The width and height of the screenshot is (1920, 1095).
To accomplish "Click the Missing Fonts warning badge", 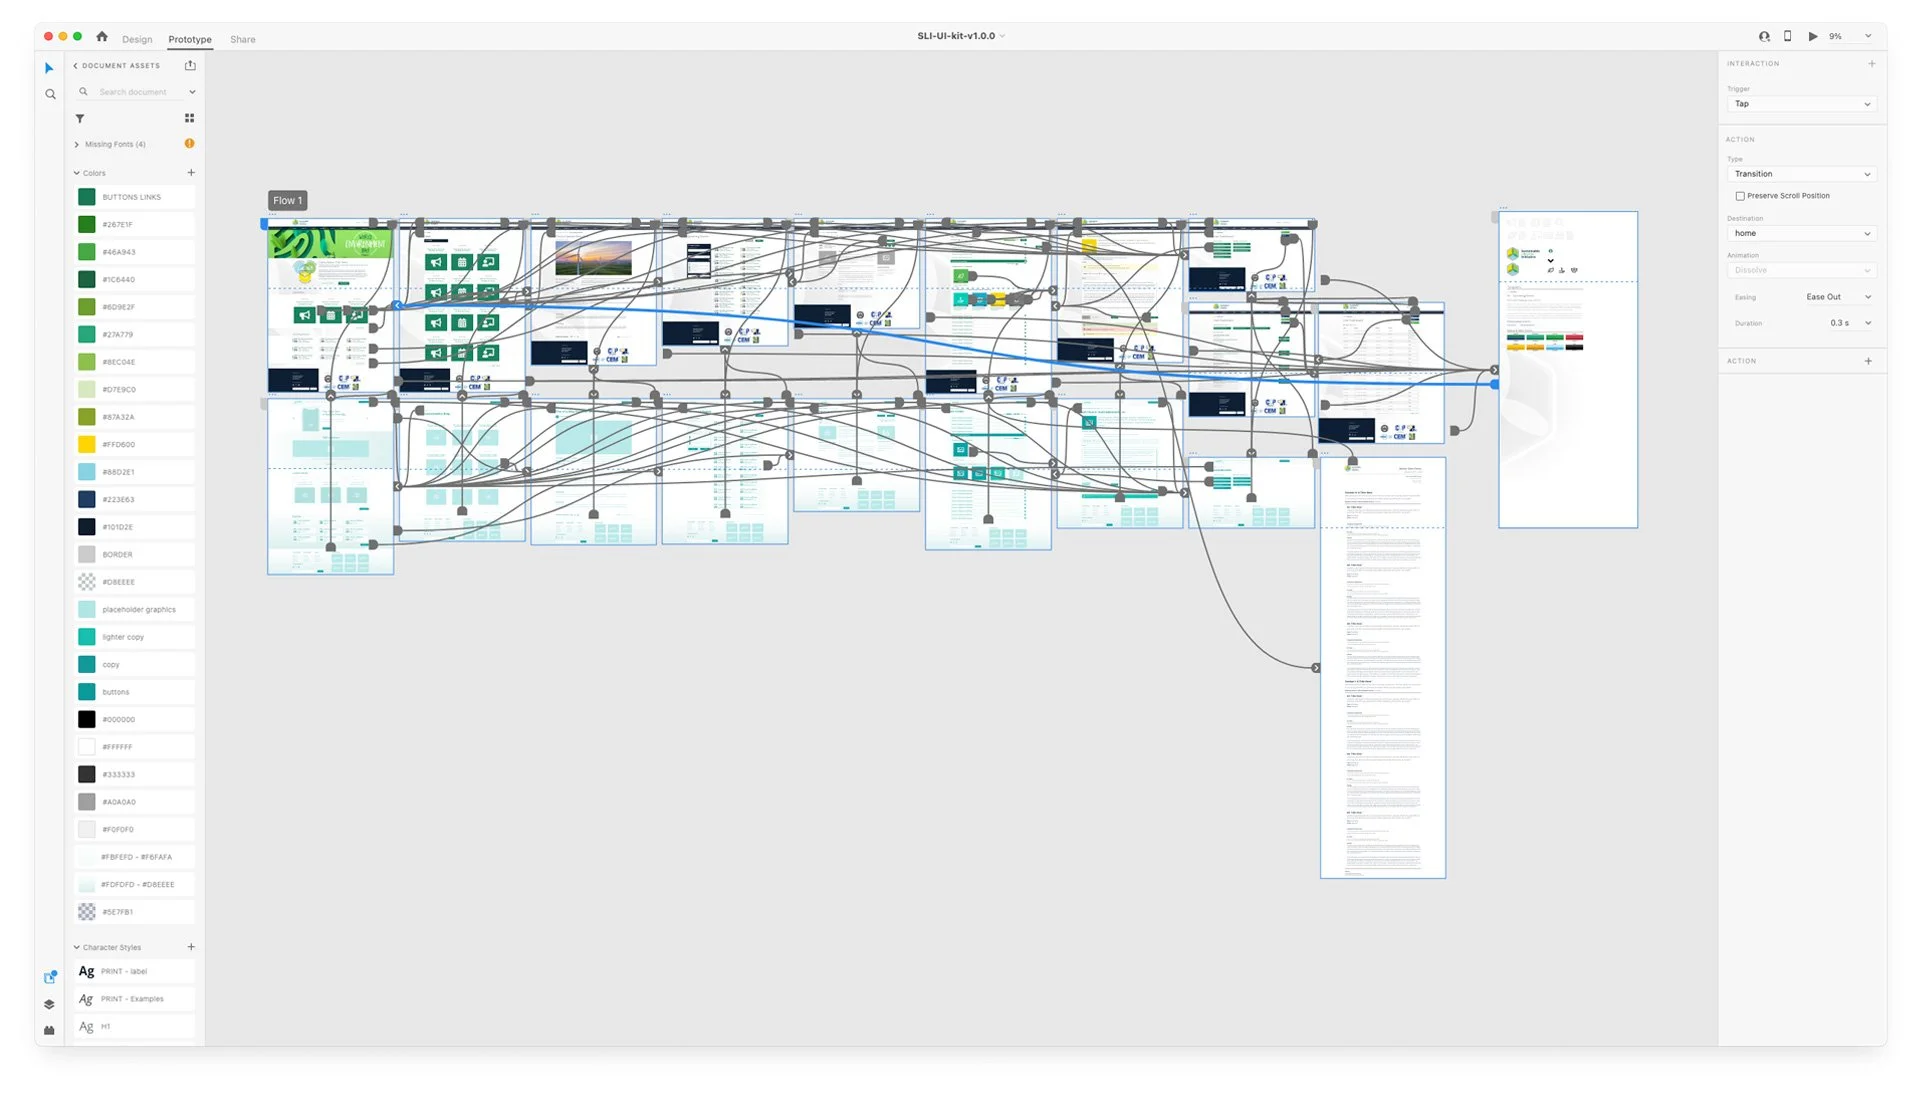I will tap(189, 143).
